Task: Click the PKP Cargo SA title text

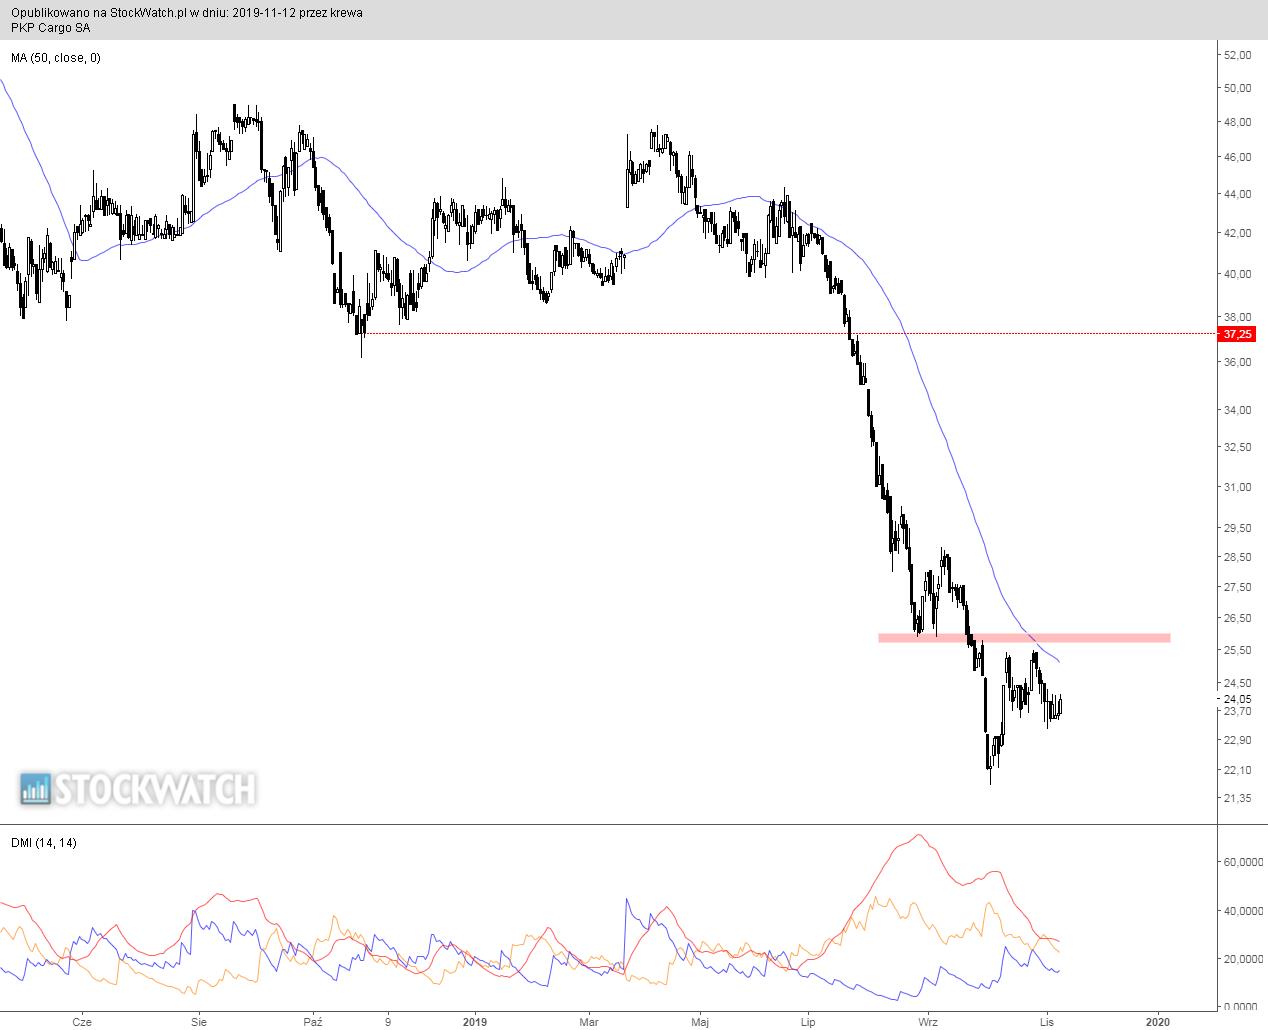Action: pos(51,28)
